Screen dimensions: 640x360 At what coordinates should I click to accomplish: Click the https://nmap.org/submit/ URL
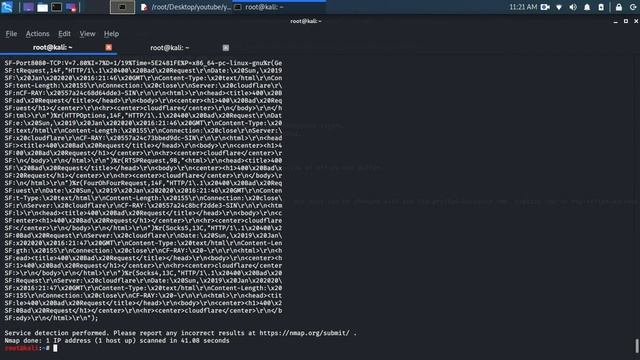click(304, 333)
